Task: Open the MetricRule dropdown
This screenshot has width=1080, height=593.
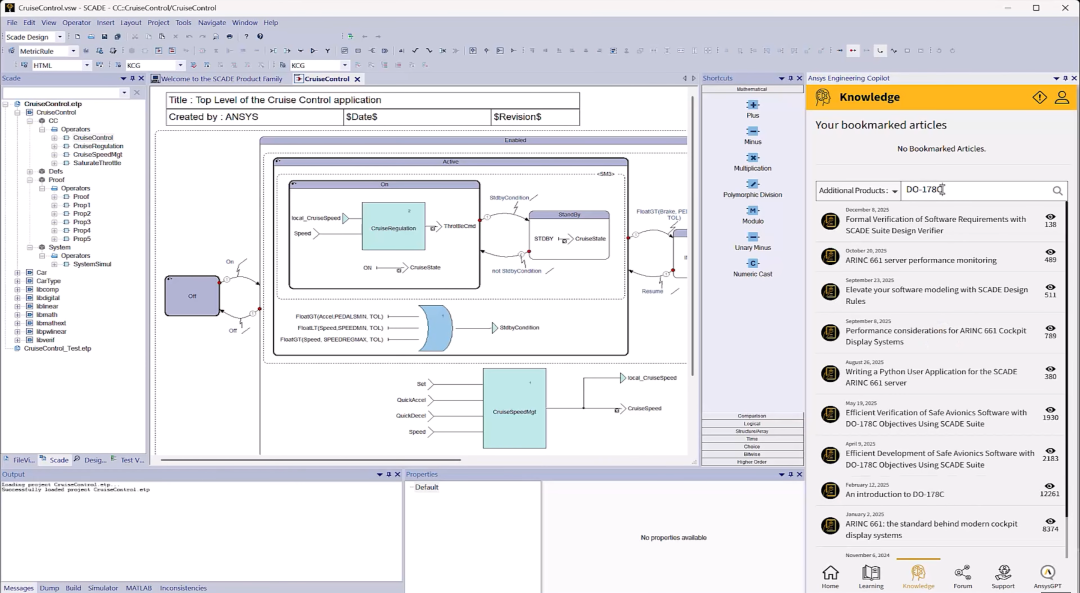Action: [72, 51]
